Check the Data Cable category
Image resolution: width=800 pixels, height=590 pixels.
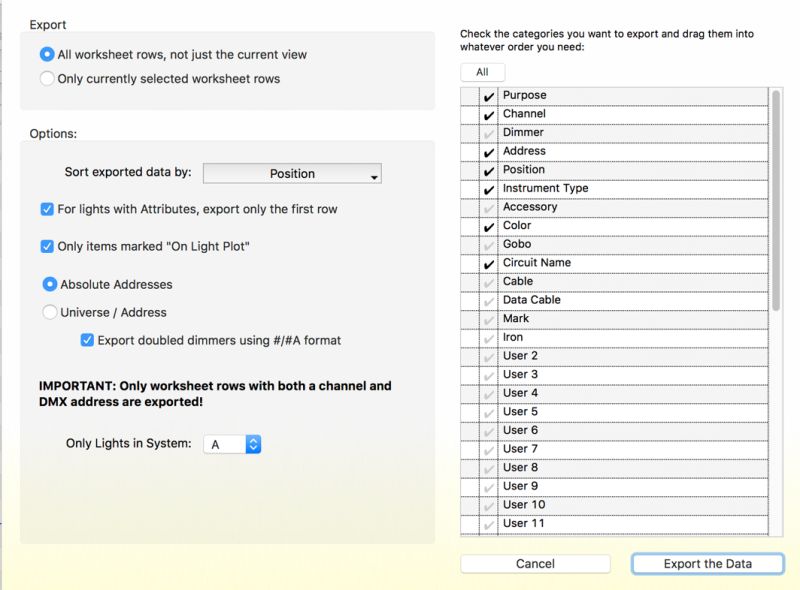click(x=489, y=301)
